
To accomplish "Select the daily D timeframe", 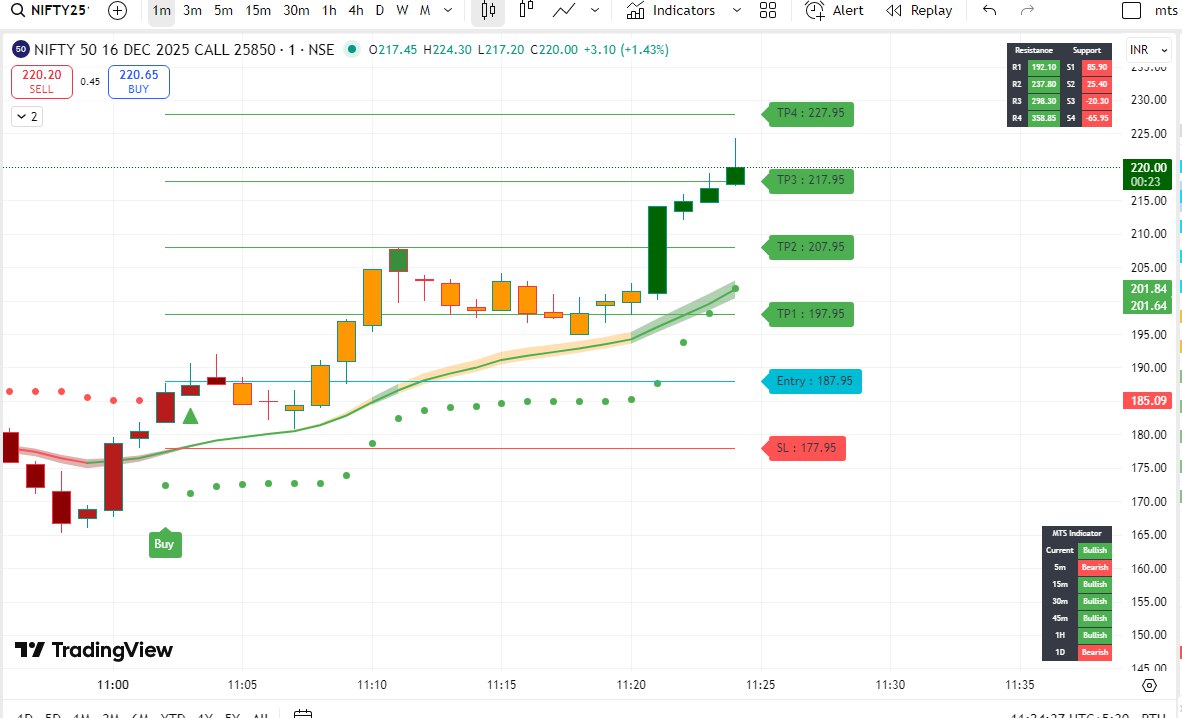I will click(380, 11).
